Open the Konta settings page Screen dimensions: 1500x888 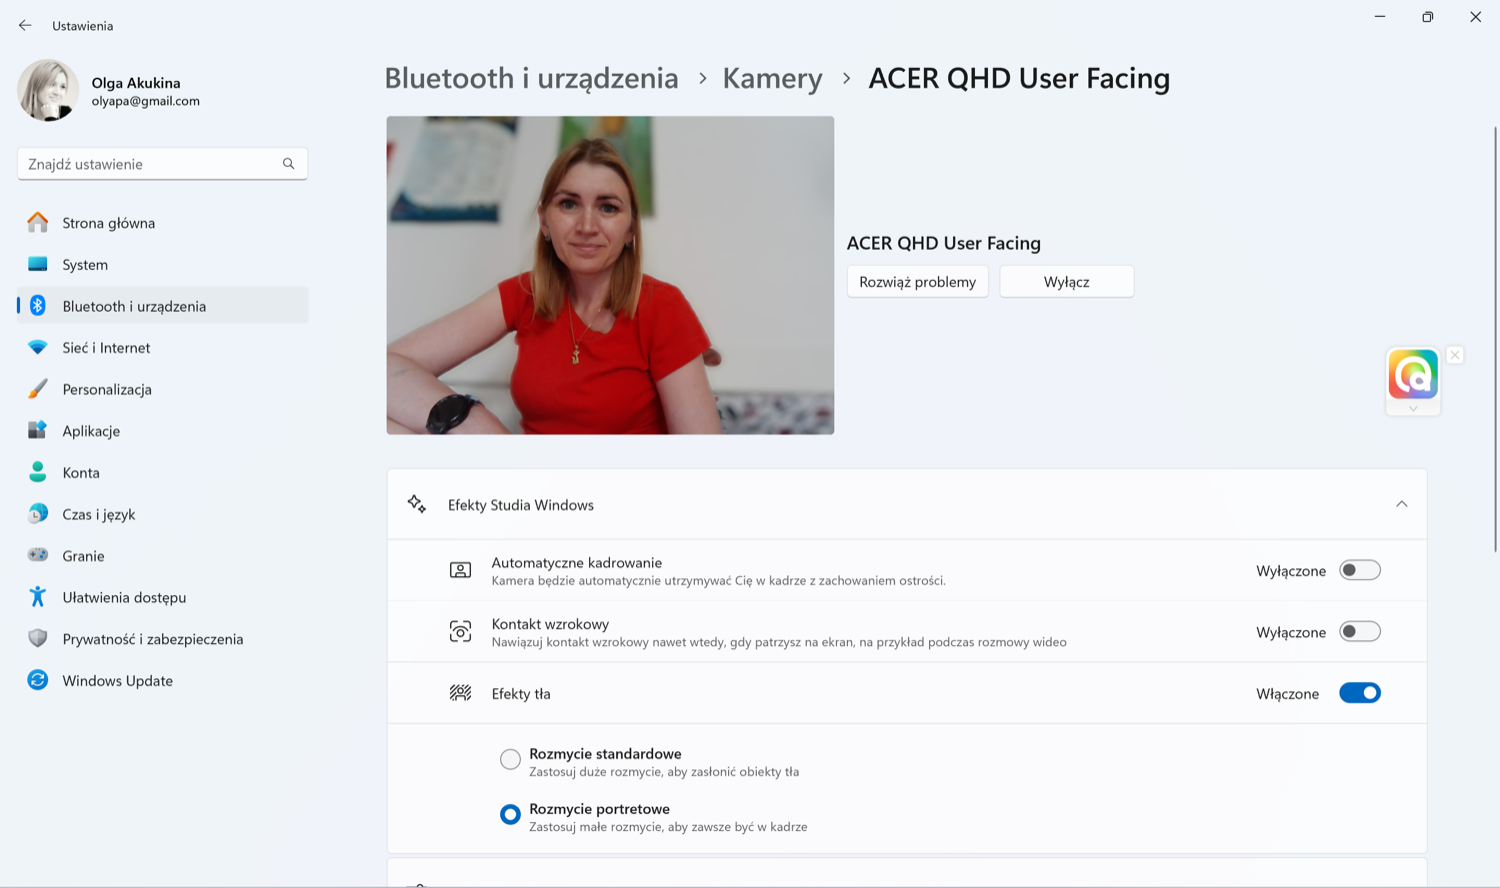pos(162,472)
